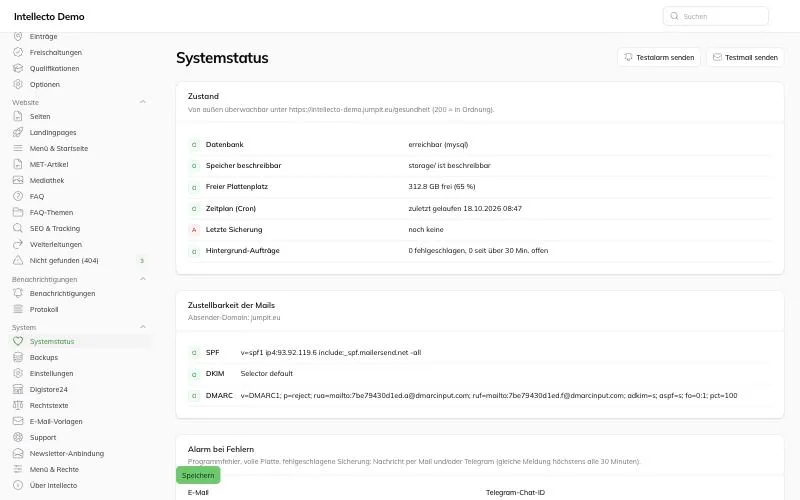This screenshot has height=500, width=800.
Task: Click the Benachrichtigungen bell icon
Action: coord(18,293)
